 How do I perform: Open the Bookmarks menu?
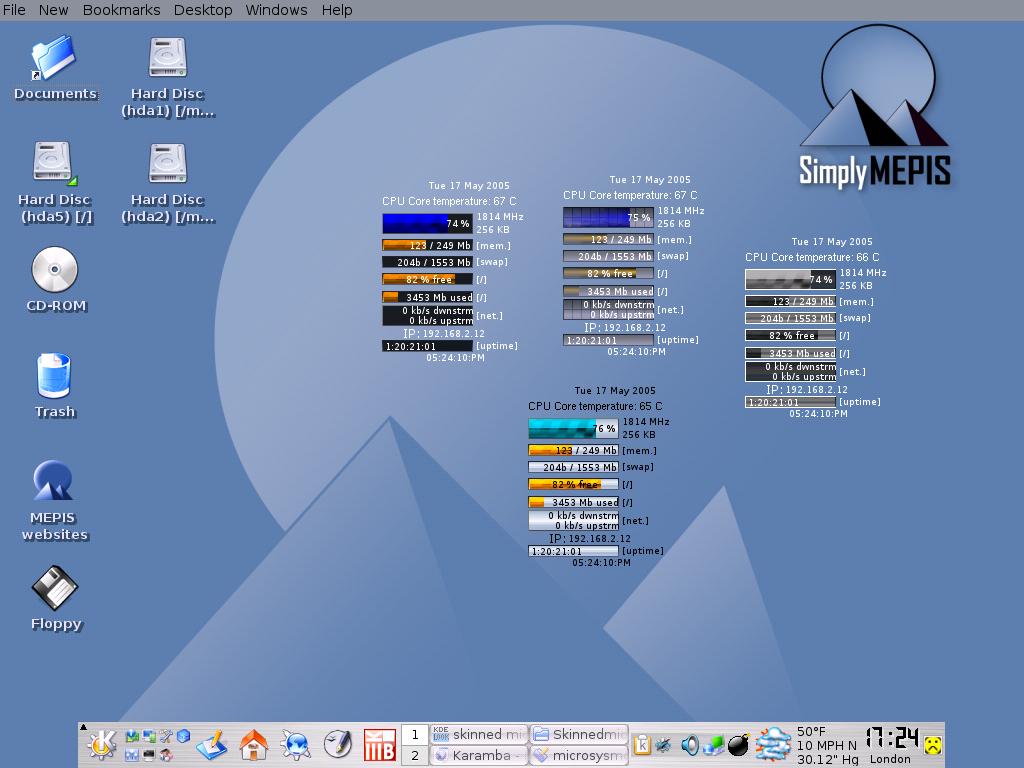(x=121, y=10)
